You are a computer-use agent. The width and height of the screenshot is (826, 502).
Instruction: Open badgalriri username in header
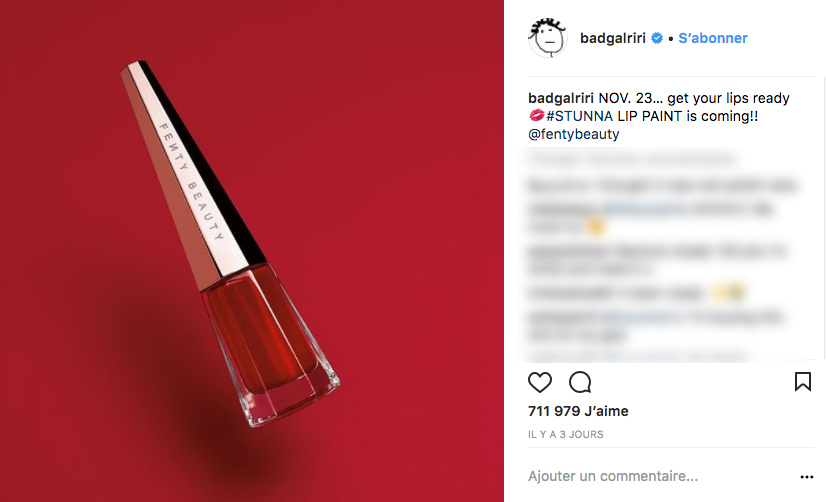[x=613, y=38]
